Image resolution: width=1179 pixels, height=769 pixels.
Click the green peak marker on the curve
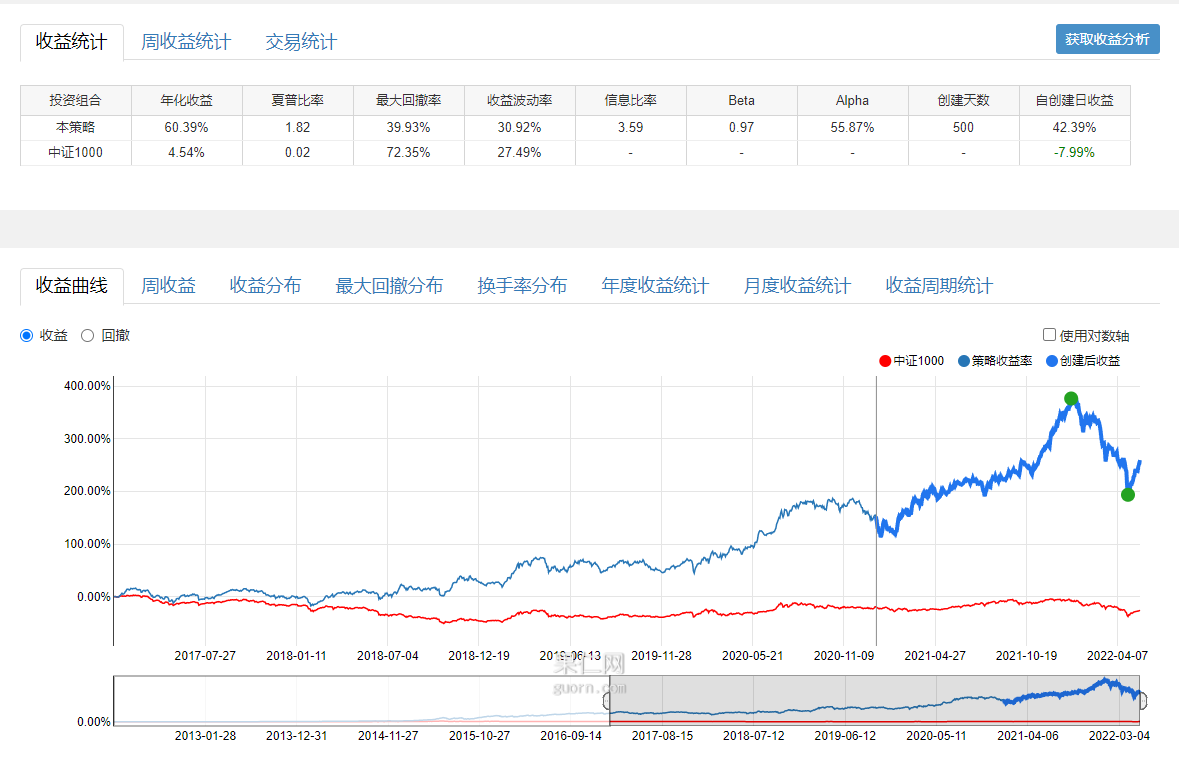1071,398
